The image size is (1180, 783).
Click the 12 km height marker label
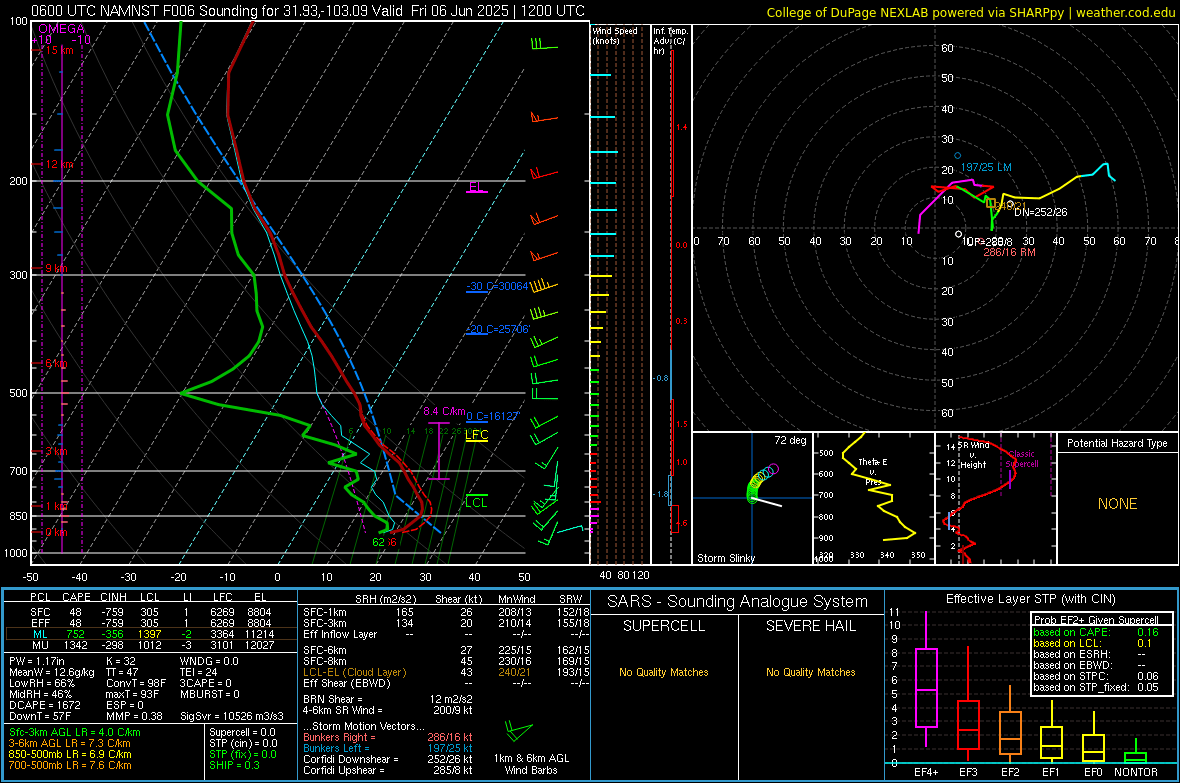click(x=59, y=164)
